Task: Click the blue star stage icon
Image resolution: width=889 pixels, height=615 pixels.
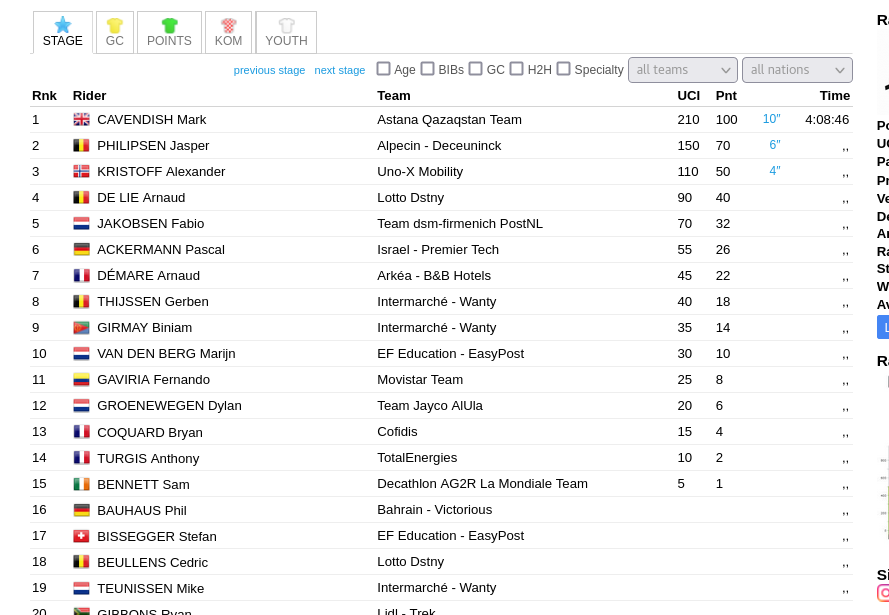Action: coord(63,24)
